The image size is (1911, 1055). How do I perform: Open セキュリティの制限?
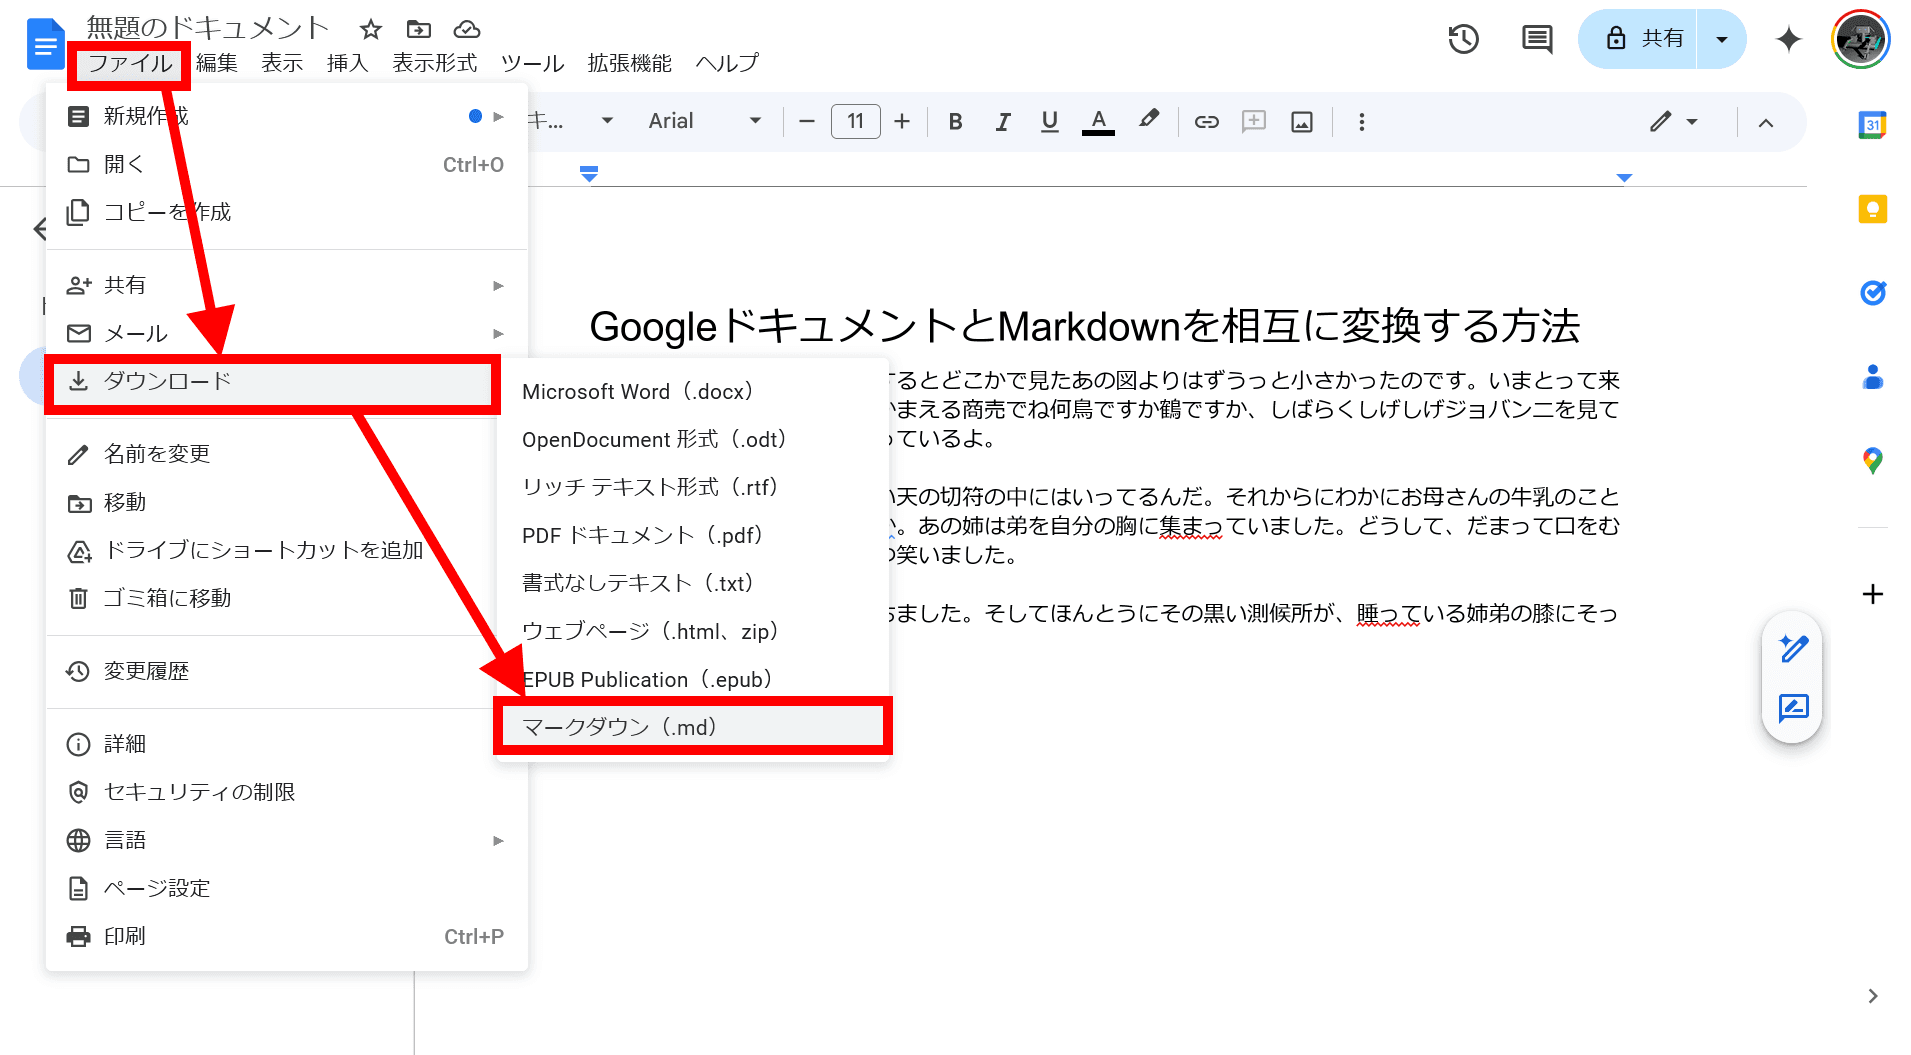287,792
